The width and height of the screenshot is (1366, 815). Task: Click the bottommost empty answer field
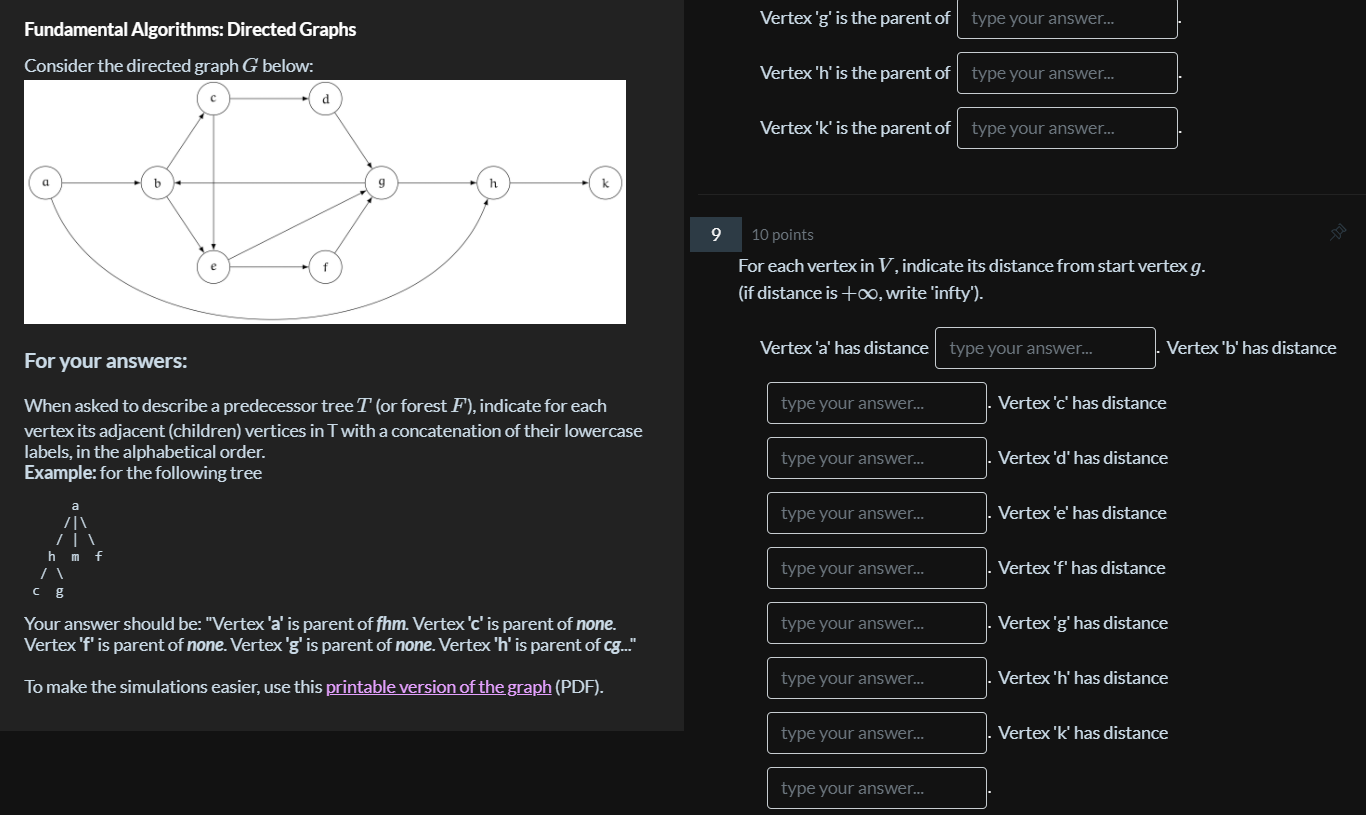pyautogui.click(x=876, y=787)
